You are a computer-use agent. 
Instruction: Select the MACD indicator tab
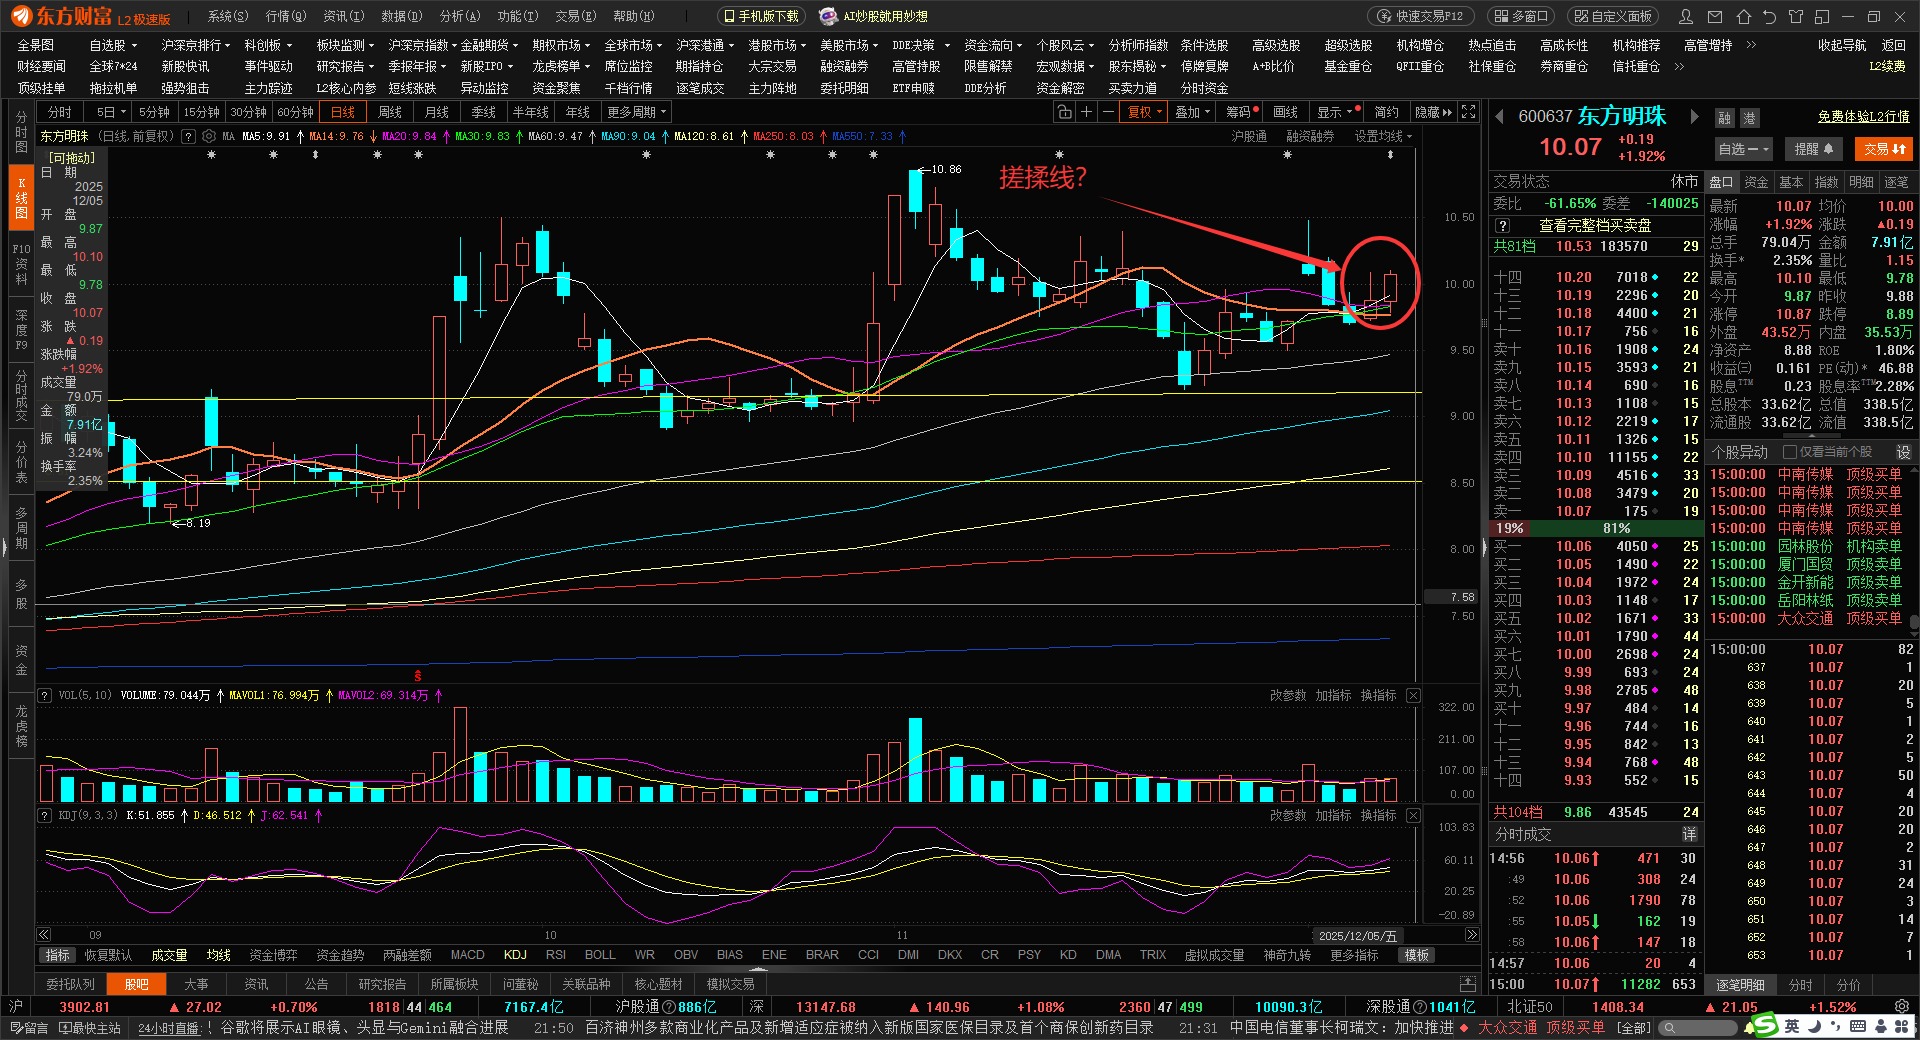click(467, 955)
